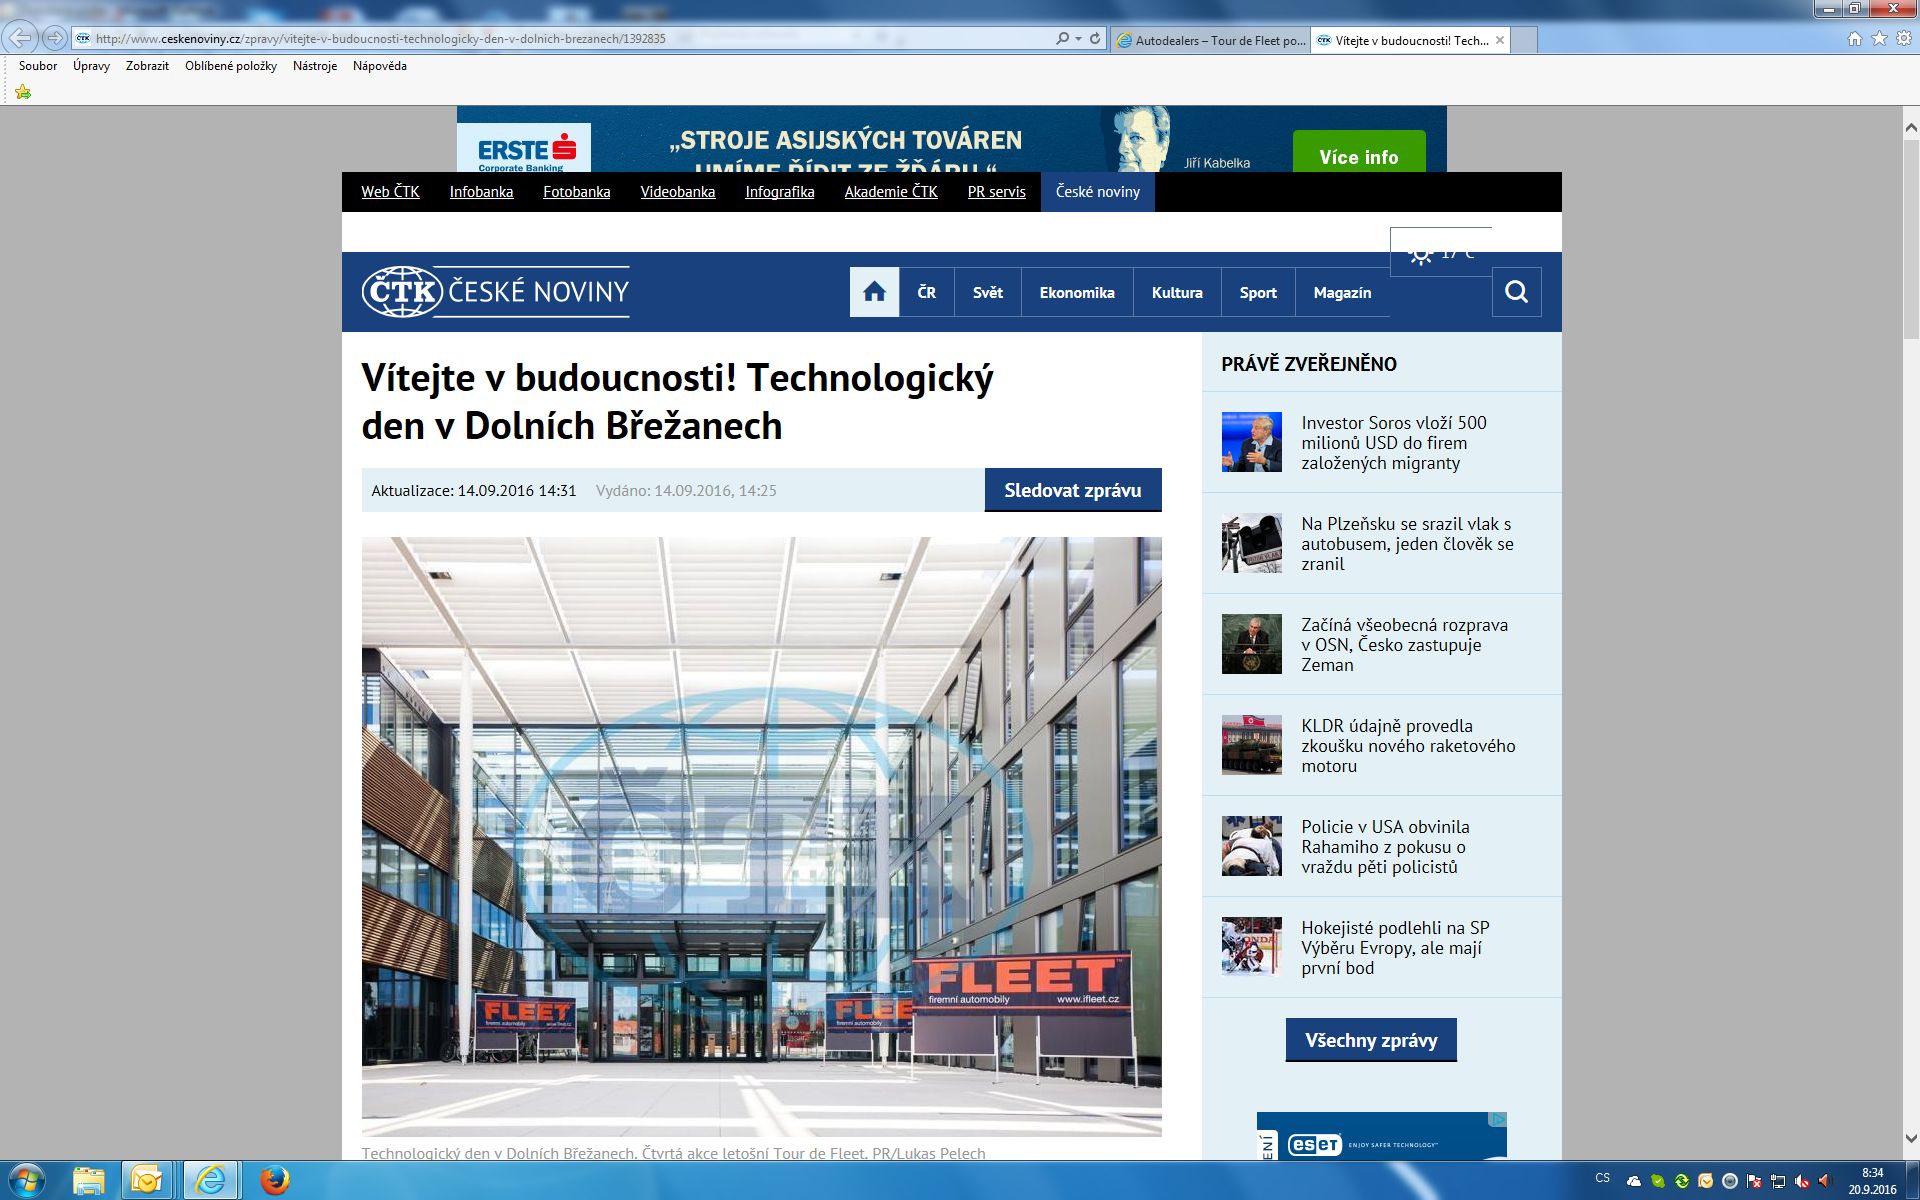Viewport: 1920px width, 1200px height.
Task: Open the browser Home icon
Action: point(1855,38)
